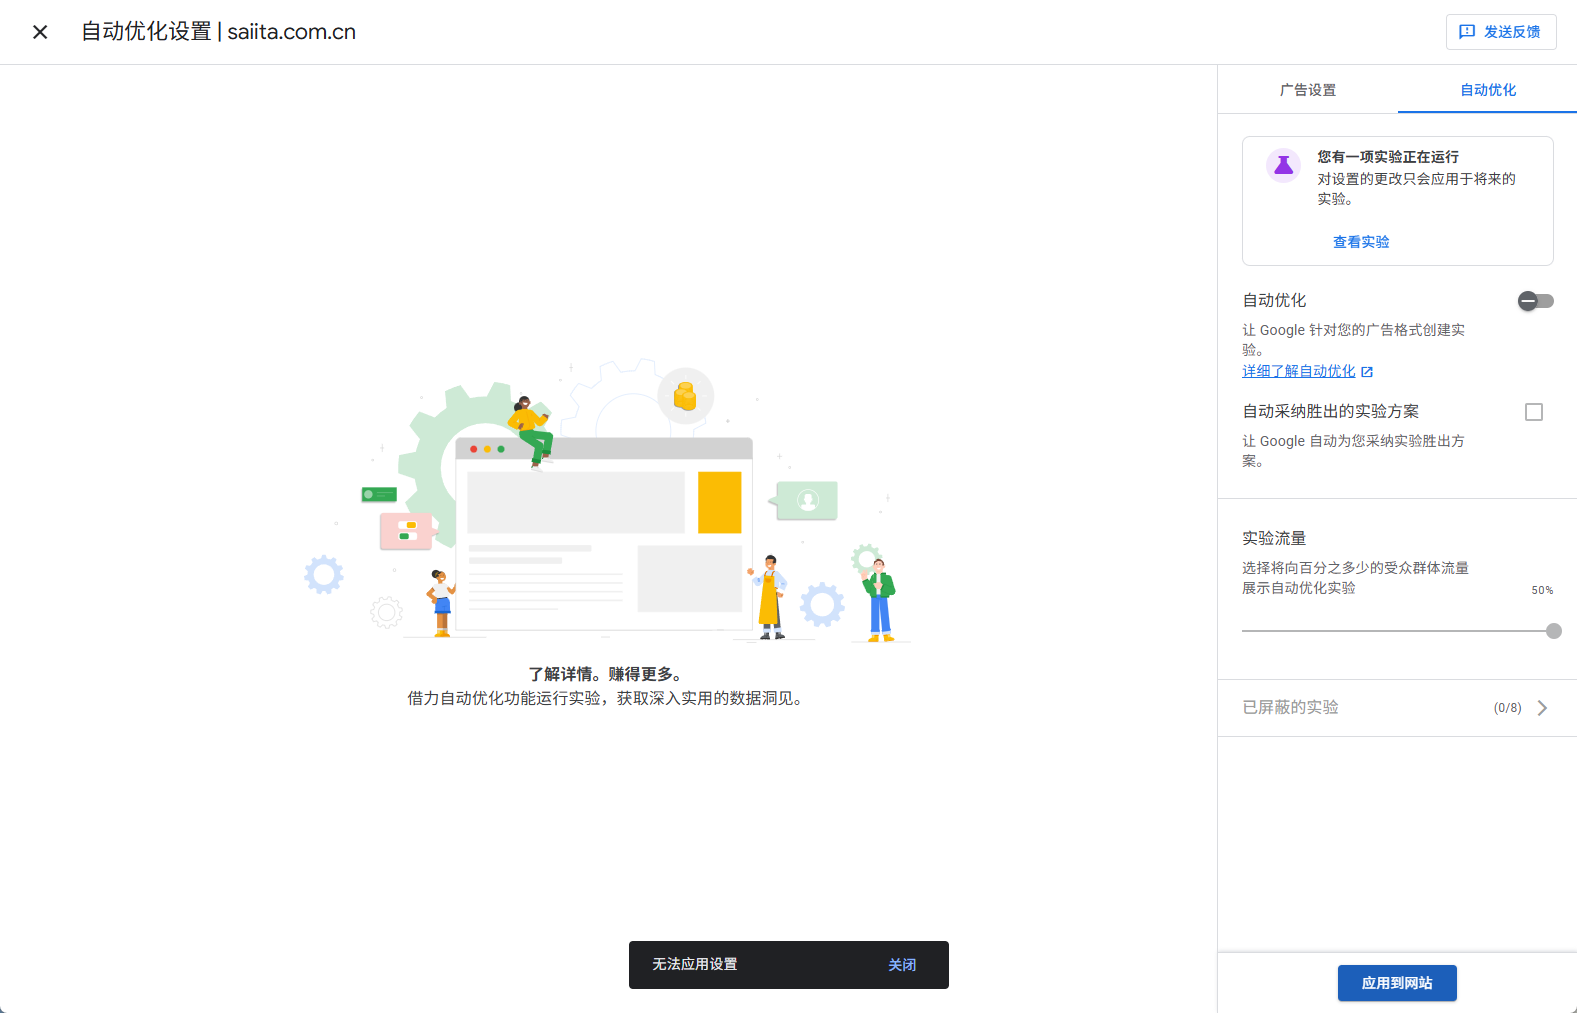Click the (0/8) blocked experiments count
The width and height of the screenshot is (1577, 1013).
pos(1507,708)
